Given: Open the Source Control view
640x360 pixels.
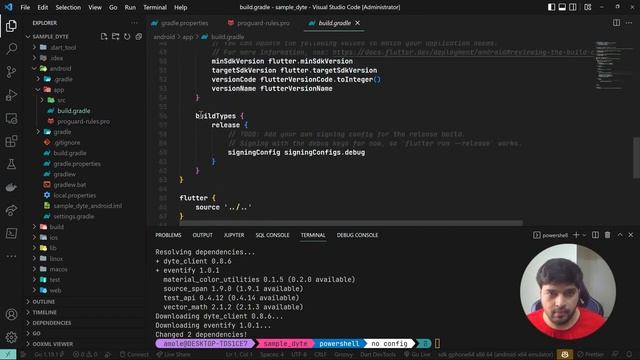Looking at the screenshot, I should 11,72.
